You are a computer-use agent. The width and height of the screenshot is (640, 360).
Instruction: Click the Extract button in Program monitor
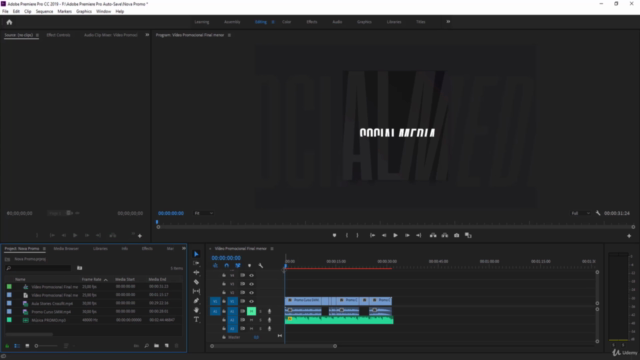(x=445, y=236)
